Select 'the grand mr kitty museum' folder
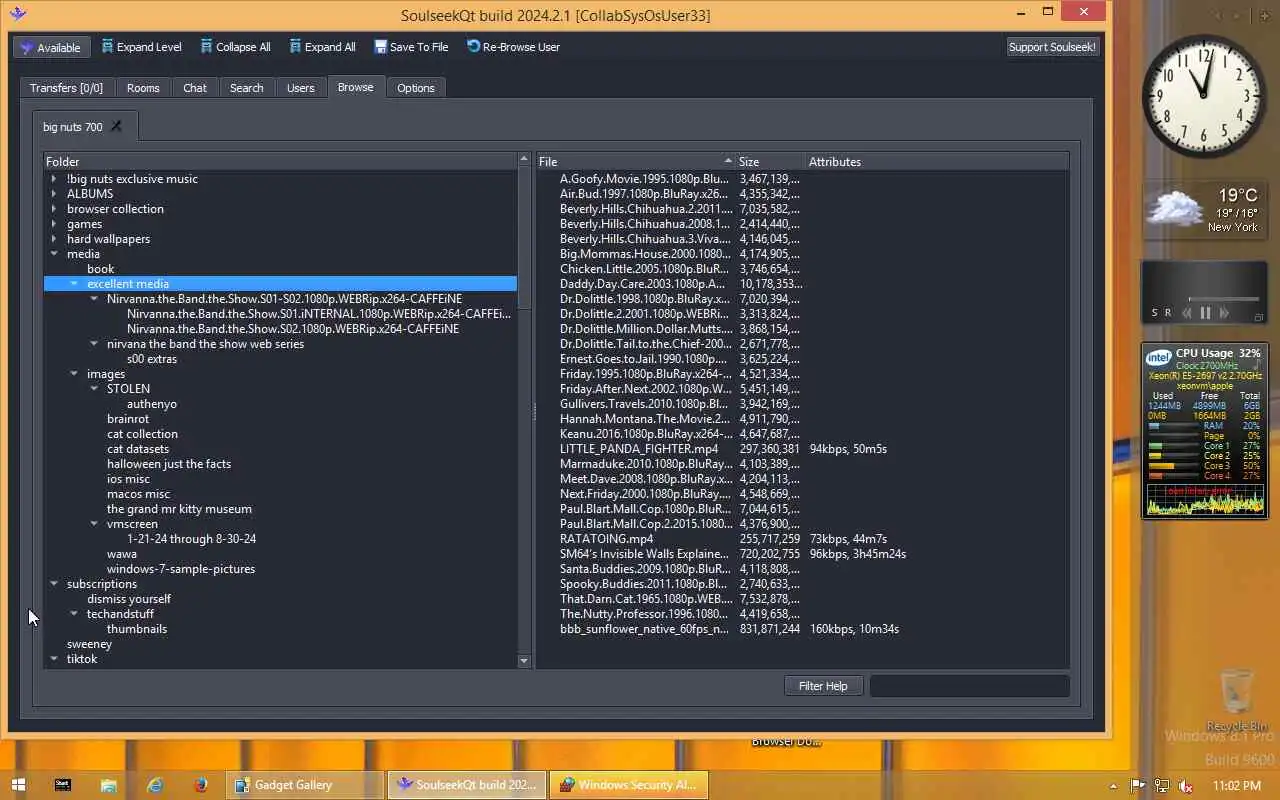This screenshot has width=1280, height=800. (x=179, y=509)
